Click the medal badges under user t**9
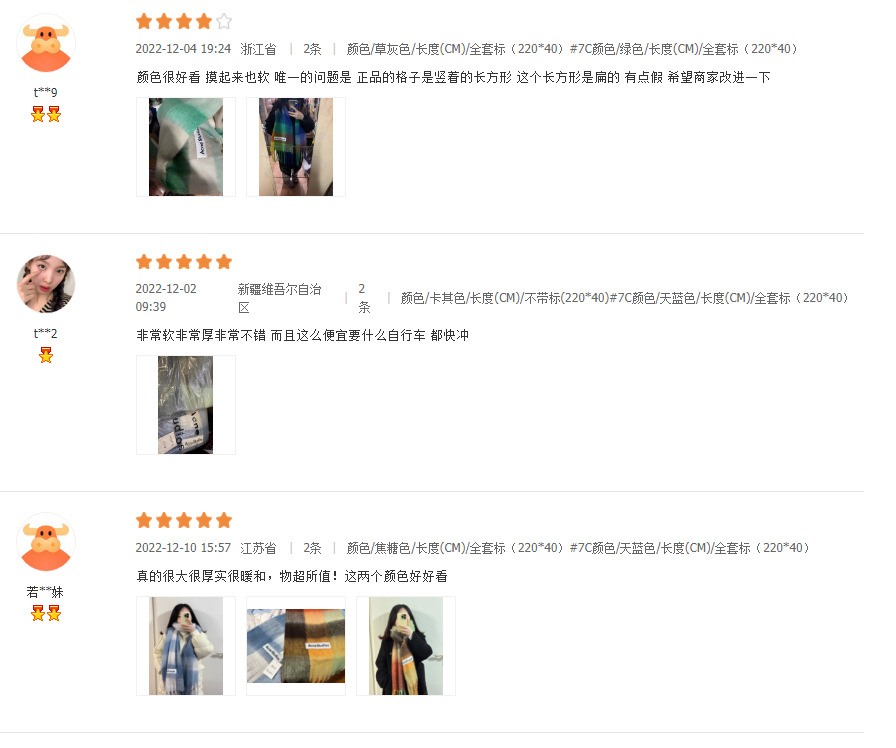The width and height of the screenshot is (896, 748). coord(46,114)
